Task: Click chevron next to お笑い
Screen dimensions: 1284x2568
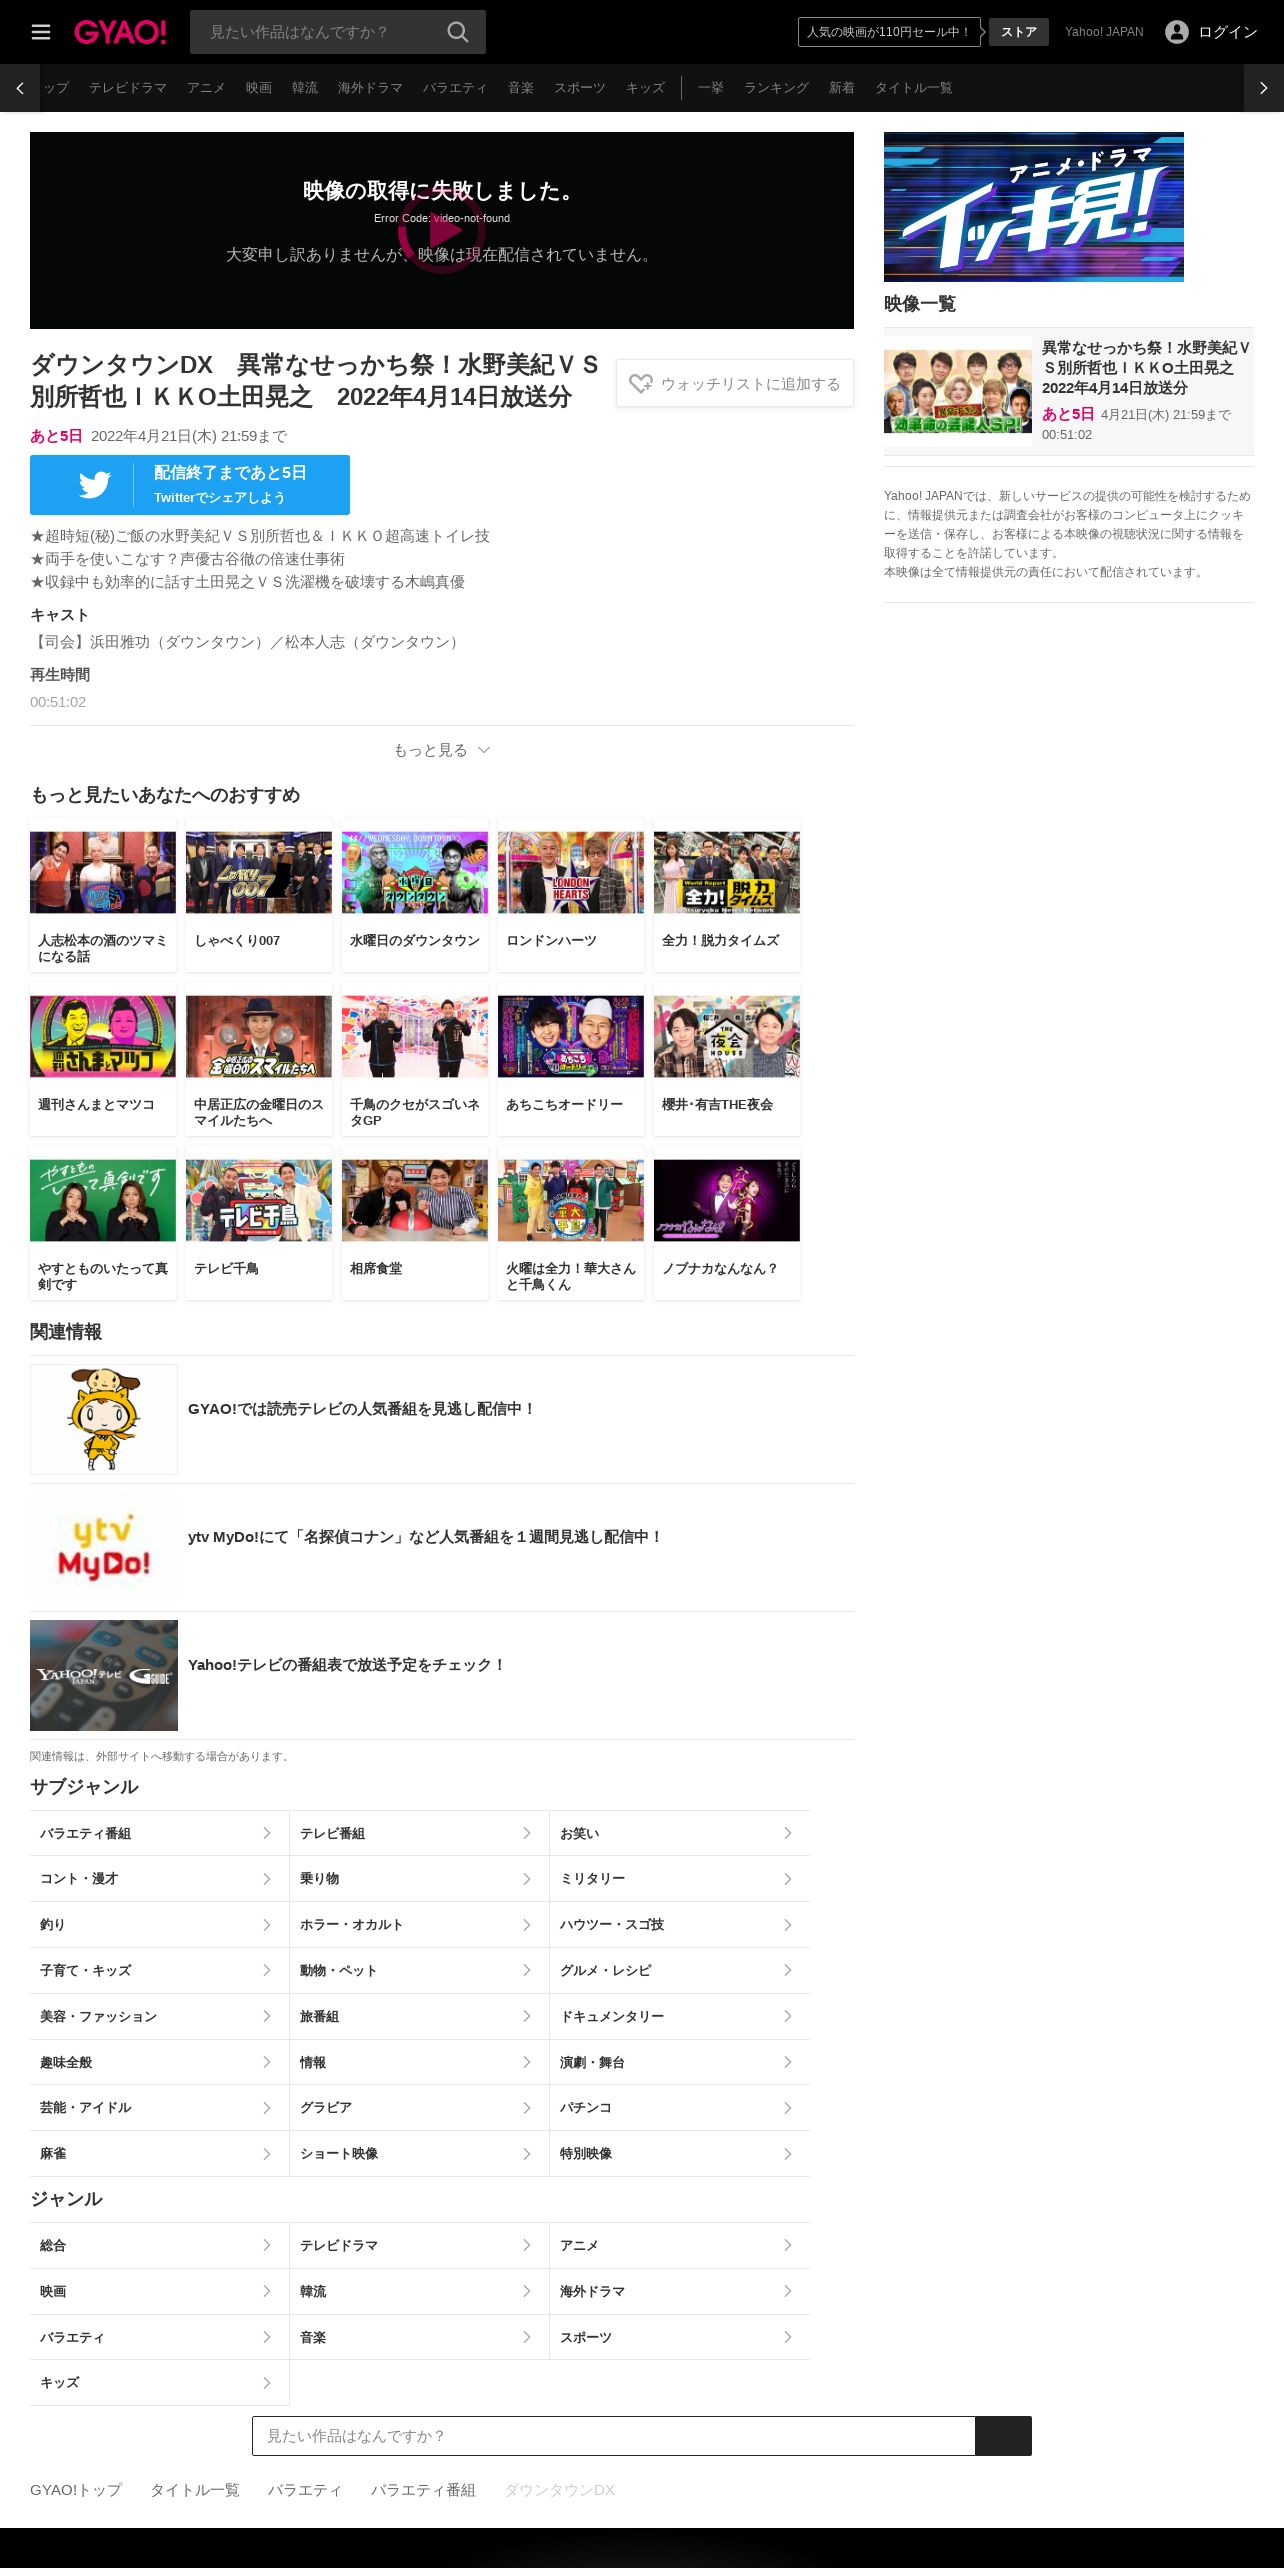Action: click(788, 1833)
